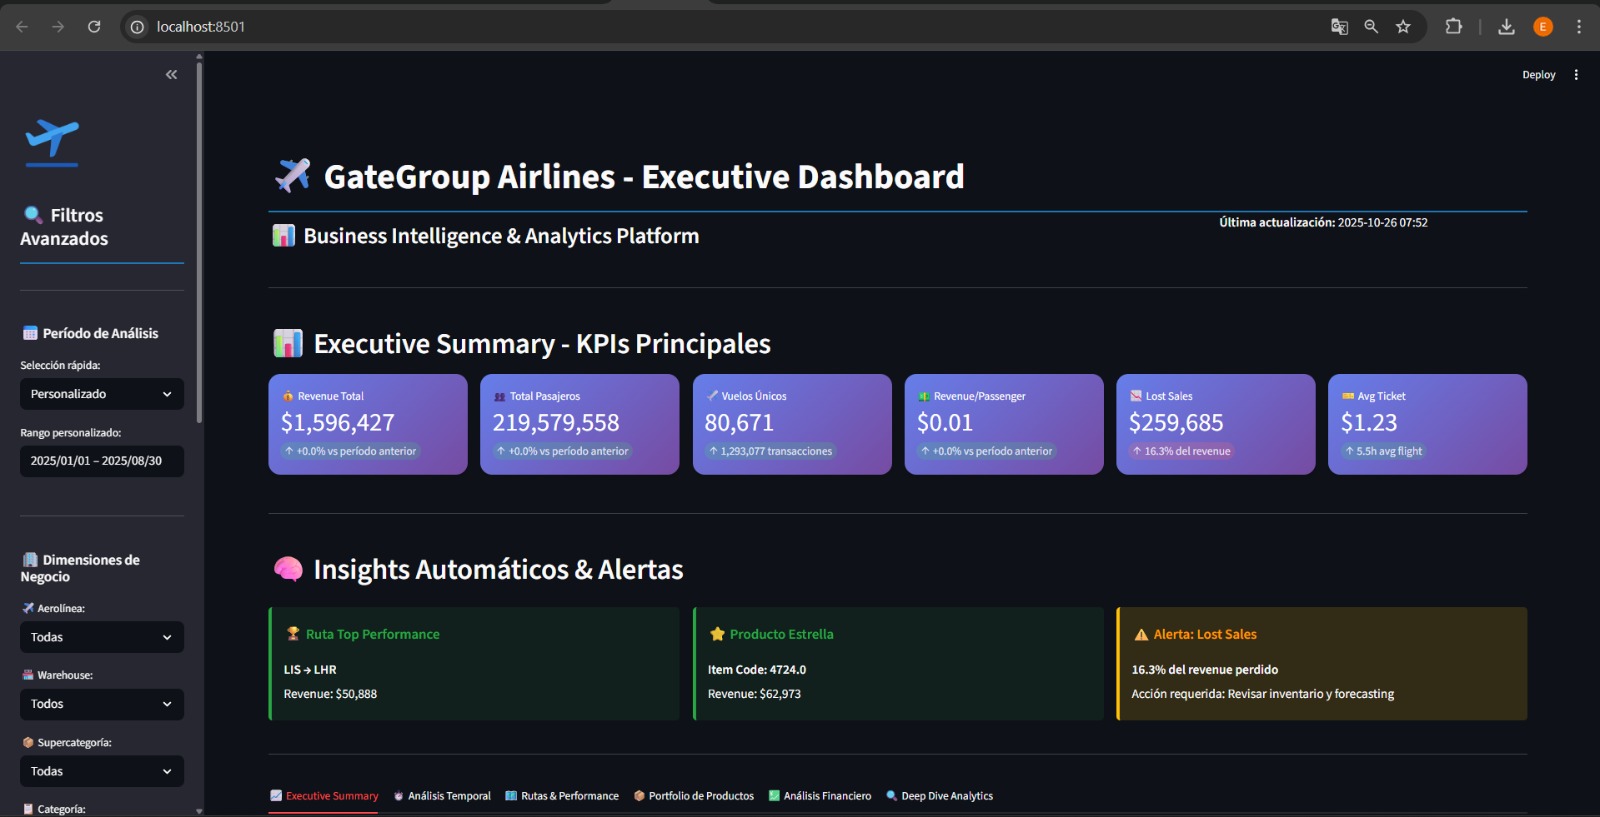This screenshot has height=817, width=1600.
Task: Click the 16.3% del revenue badge
Action: (x=1181, y=451)
